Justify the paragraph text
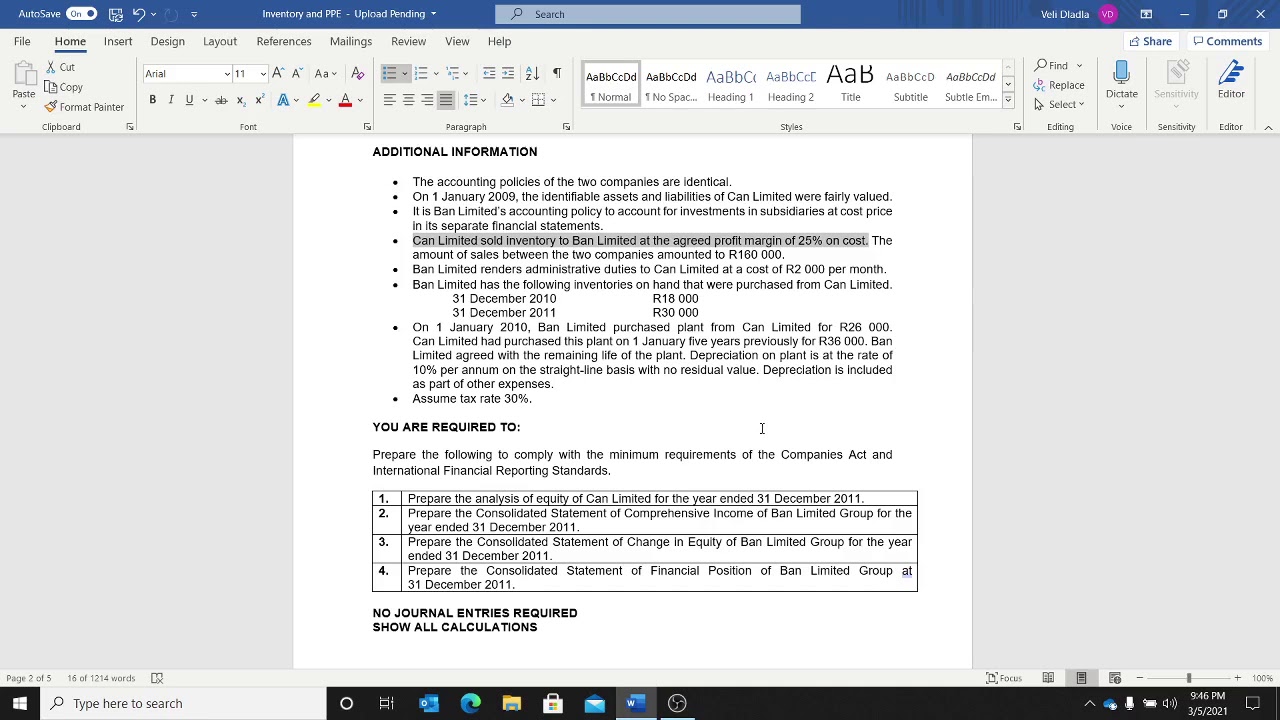 point(446,100)
